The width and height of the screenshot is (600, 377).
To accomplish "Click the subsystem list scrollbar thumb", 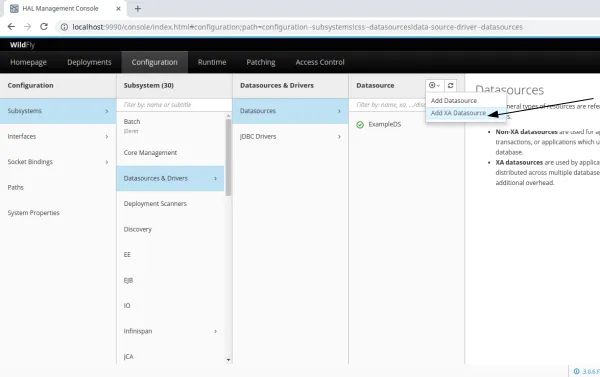I will [228, 157].
